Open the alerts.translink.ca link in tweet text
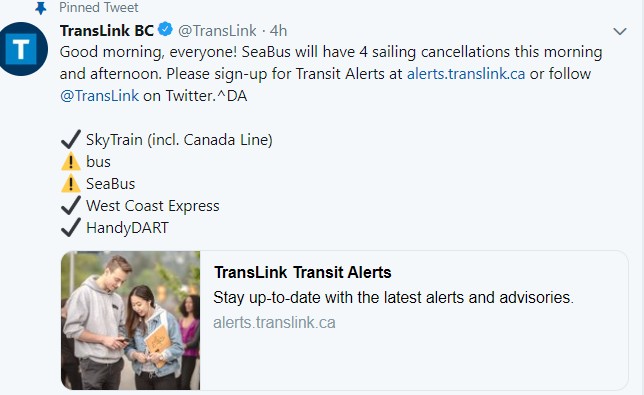The image size is (644, 395). click(466, 74)
